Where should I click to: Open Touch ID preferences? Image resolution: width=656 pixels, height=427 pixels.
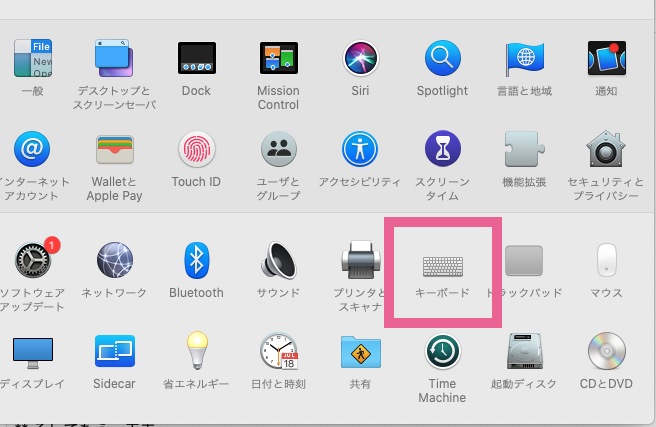point(197,149)
